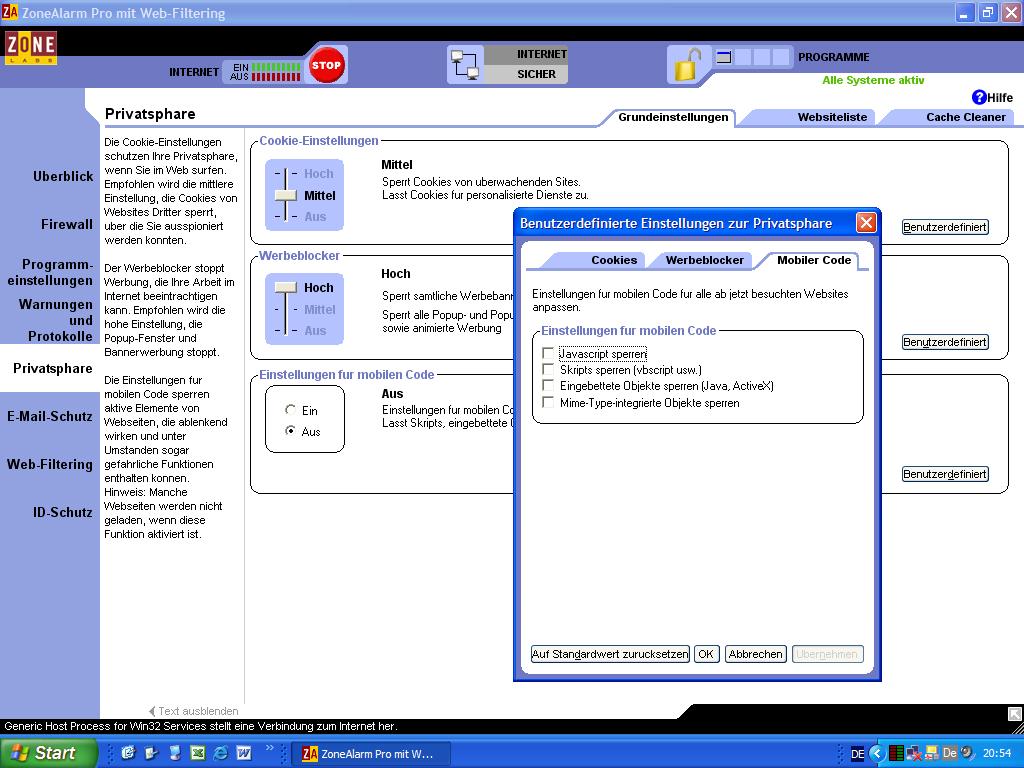Click the Zone Labs logo
Screen dimensions: 1024x768
coord(31,48)
